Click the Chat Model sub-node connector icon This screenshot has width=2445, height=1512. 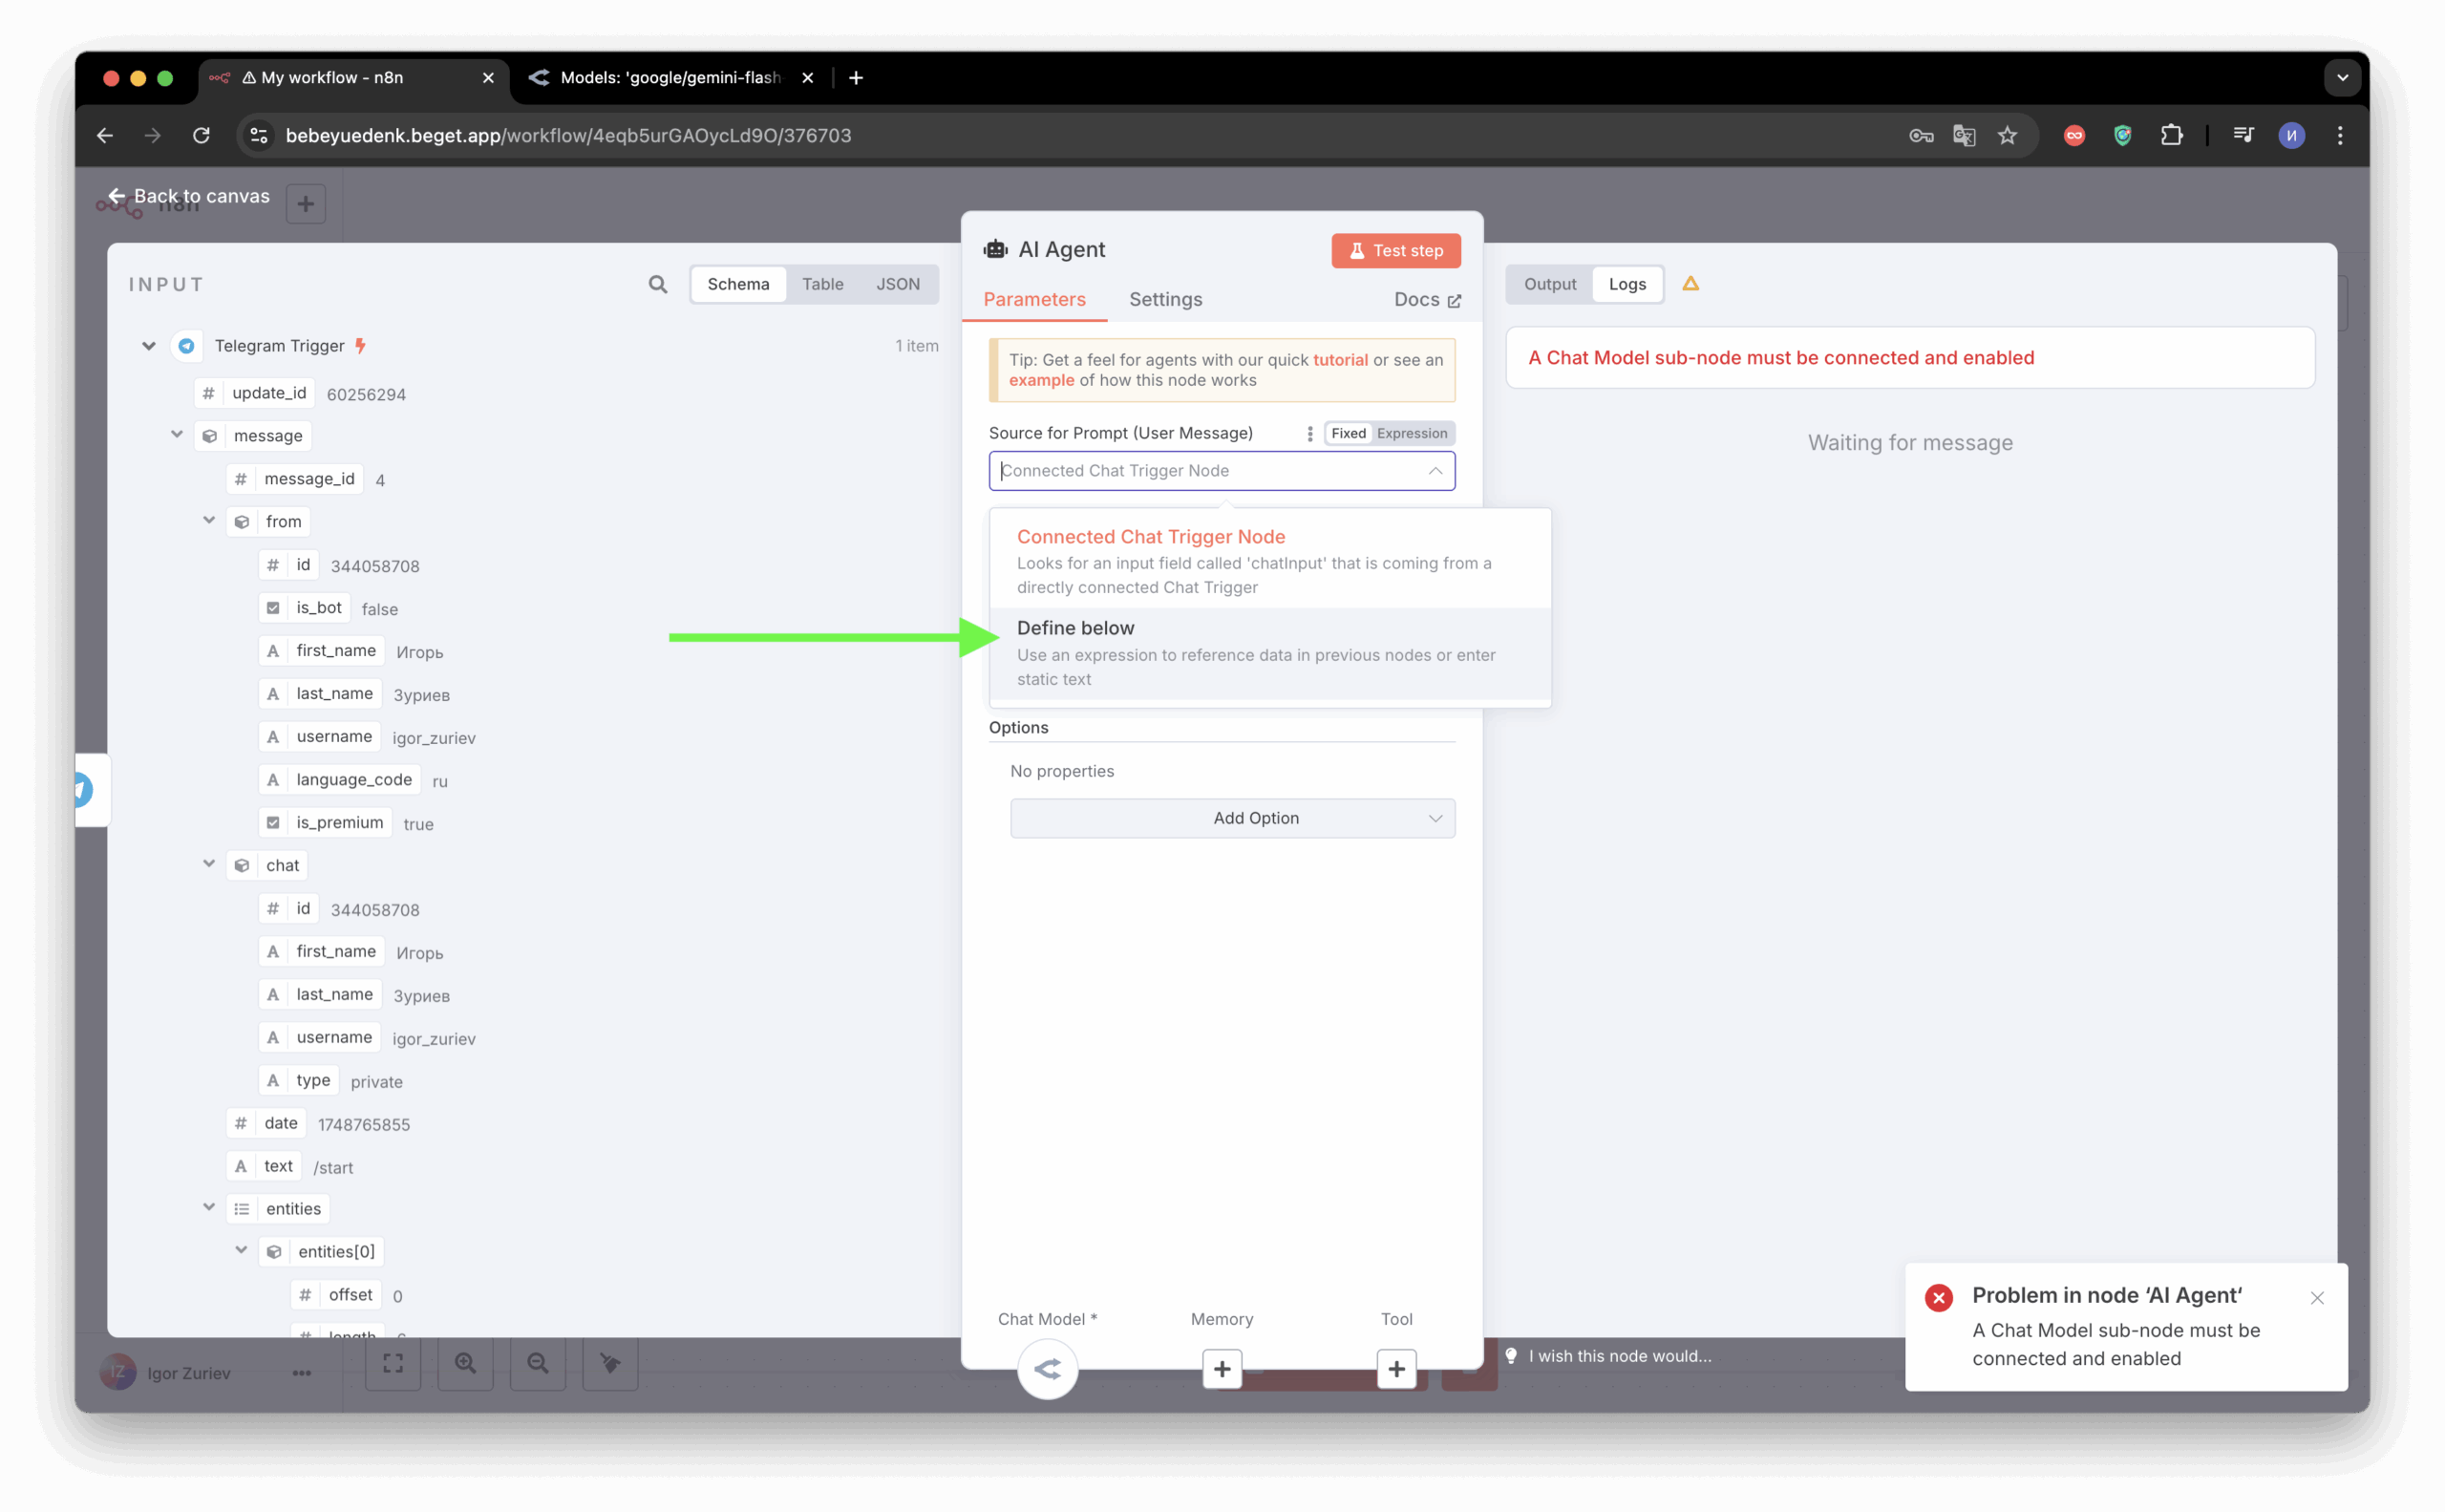point(1047,1368)
